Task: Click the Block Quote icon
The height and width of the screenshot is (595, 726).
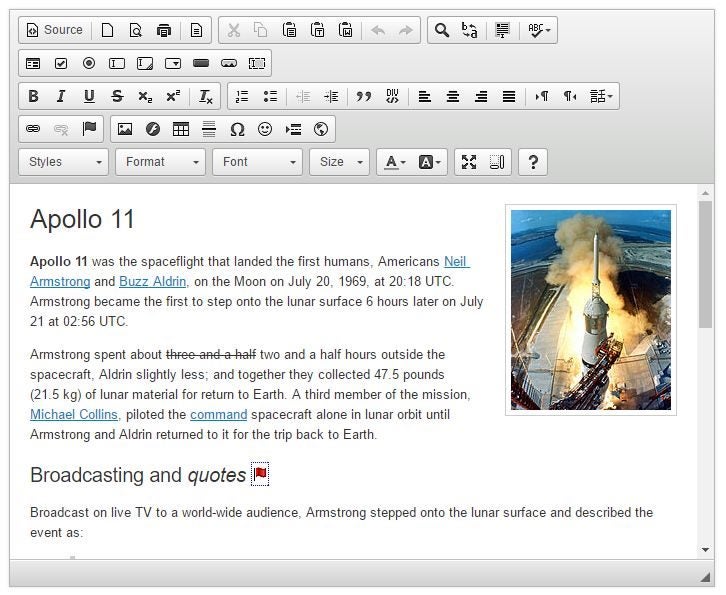Action: click(364, 96)
